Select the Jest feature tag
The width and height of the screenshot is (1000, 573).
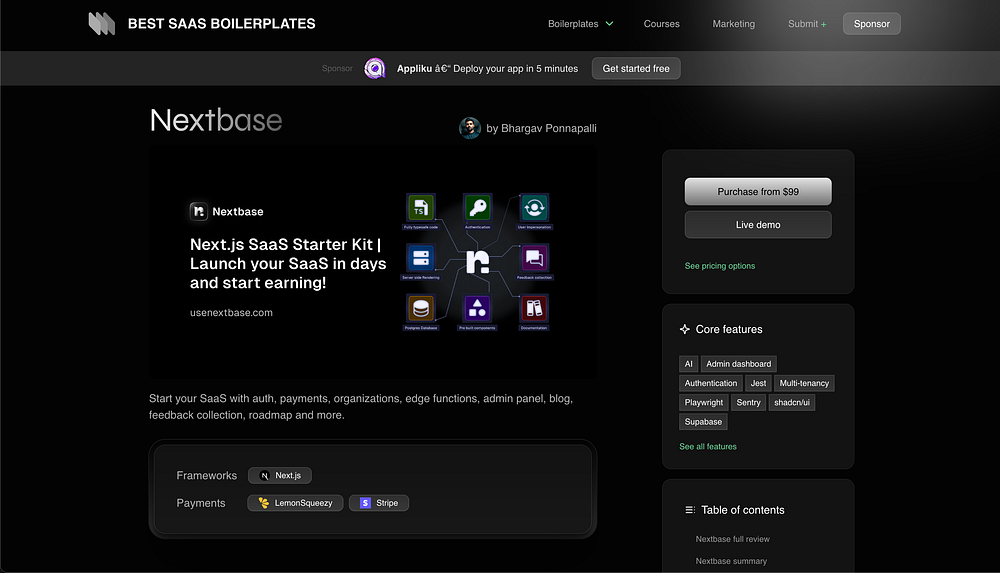point(758,383)
